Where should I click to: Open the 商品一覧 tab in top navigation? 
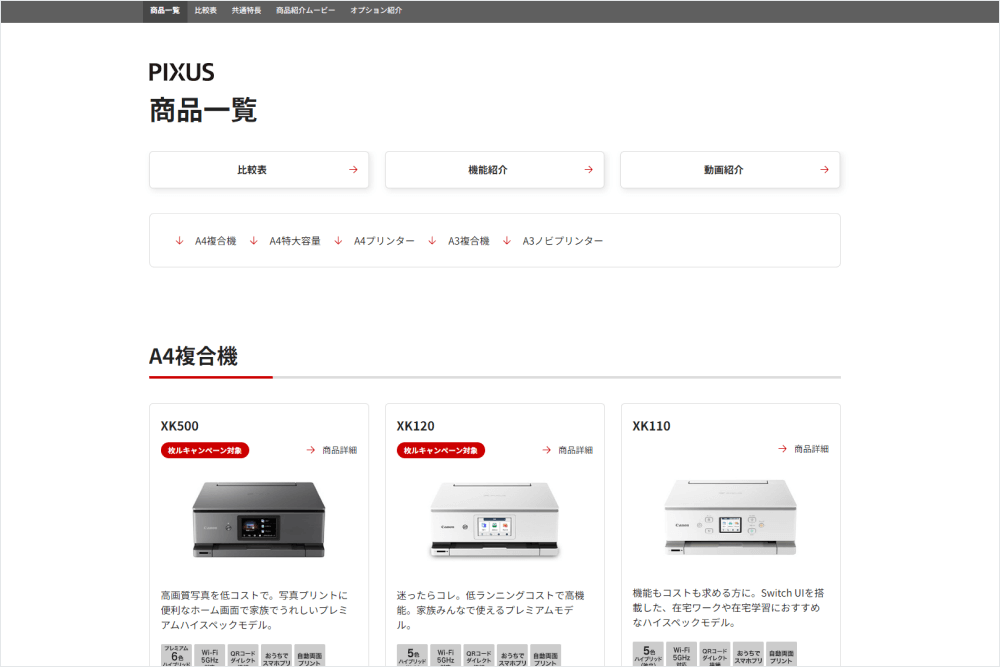point(165,11)
